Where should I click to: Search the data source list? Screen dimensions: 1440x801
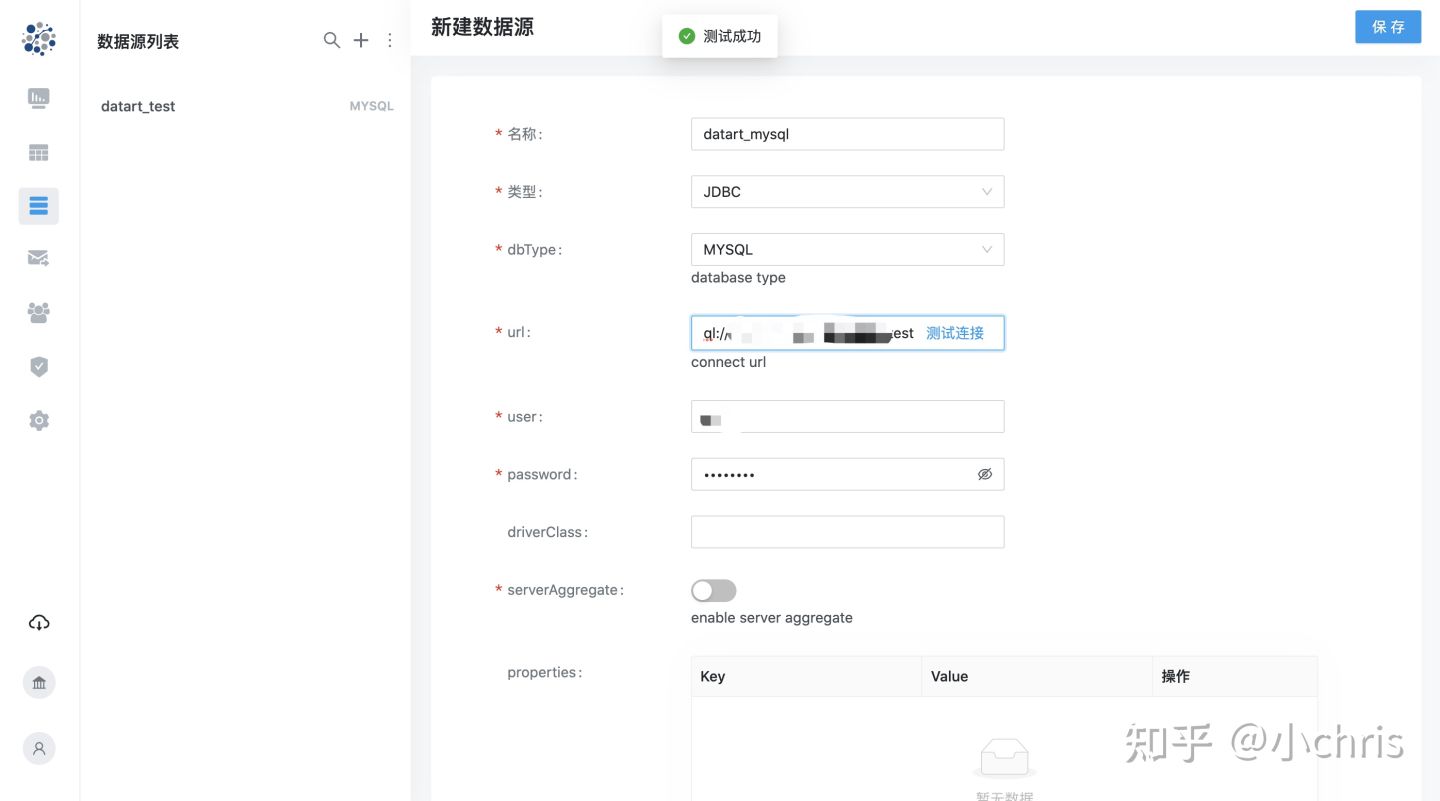pos(332,40)
